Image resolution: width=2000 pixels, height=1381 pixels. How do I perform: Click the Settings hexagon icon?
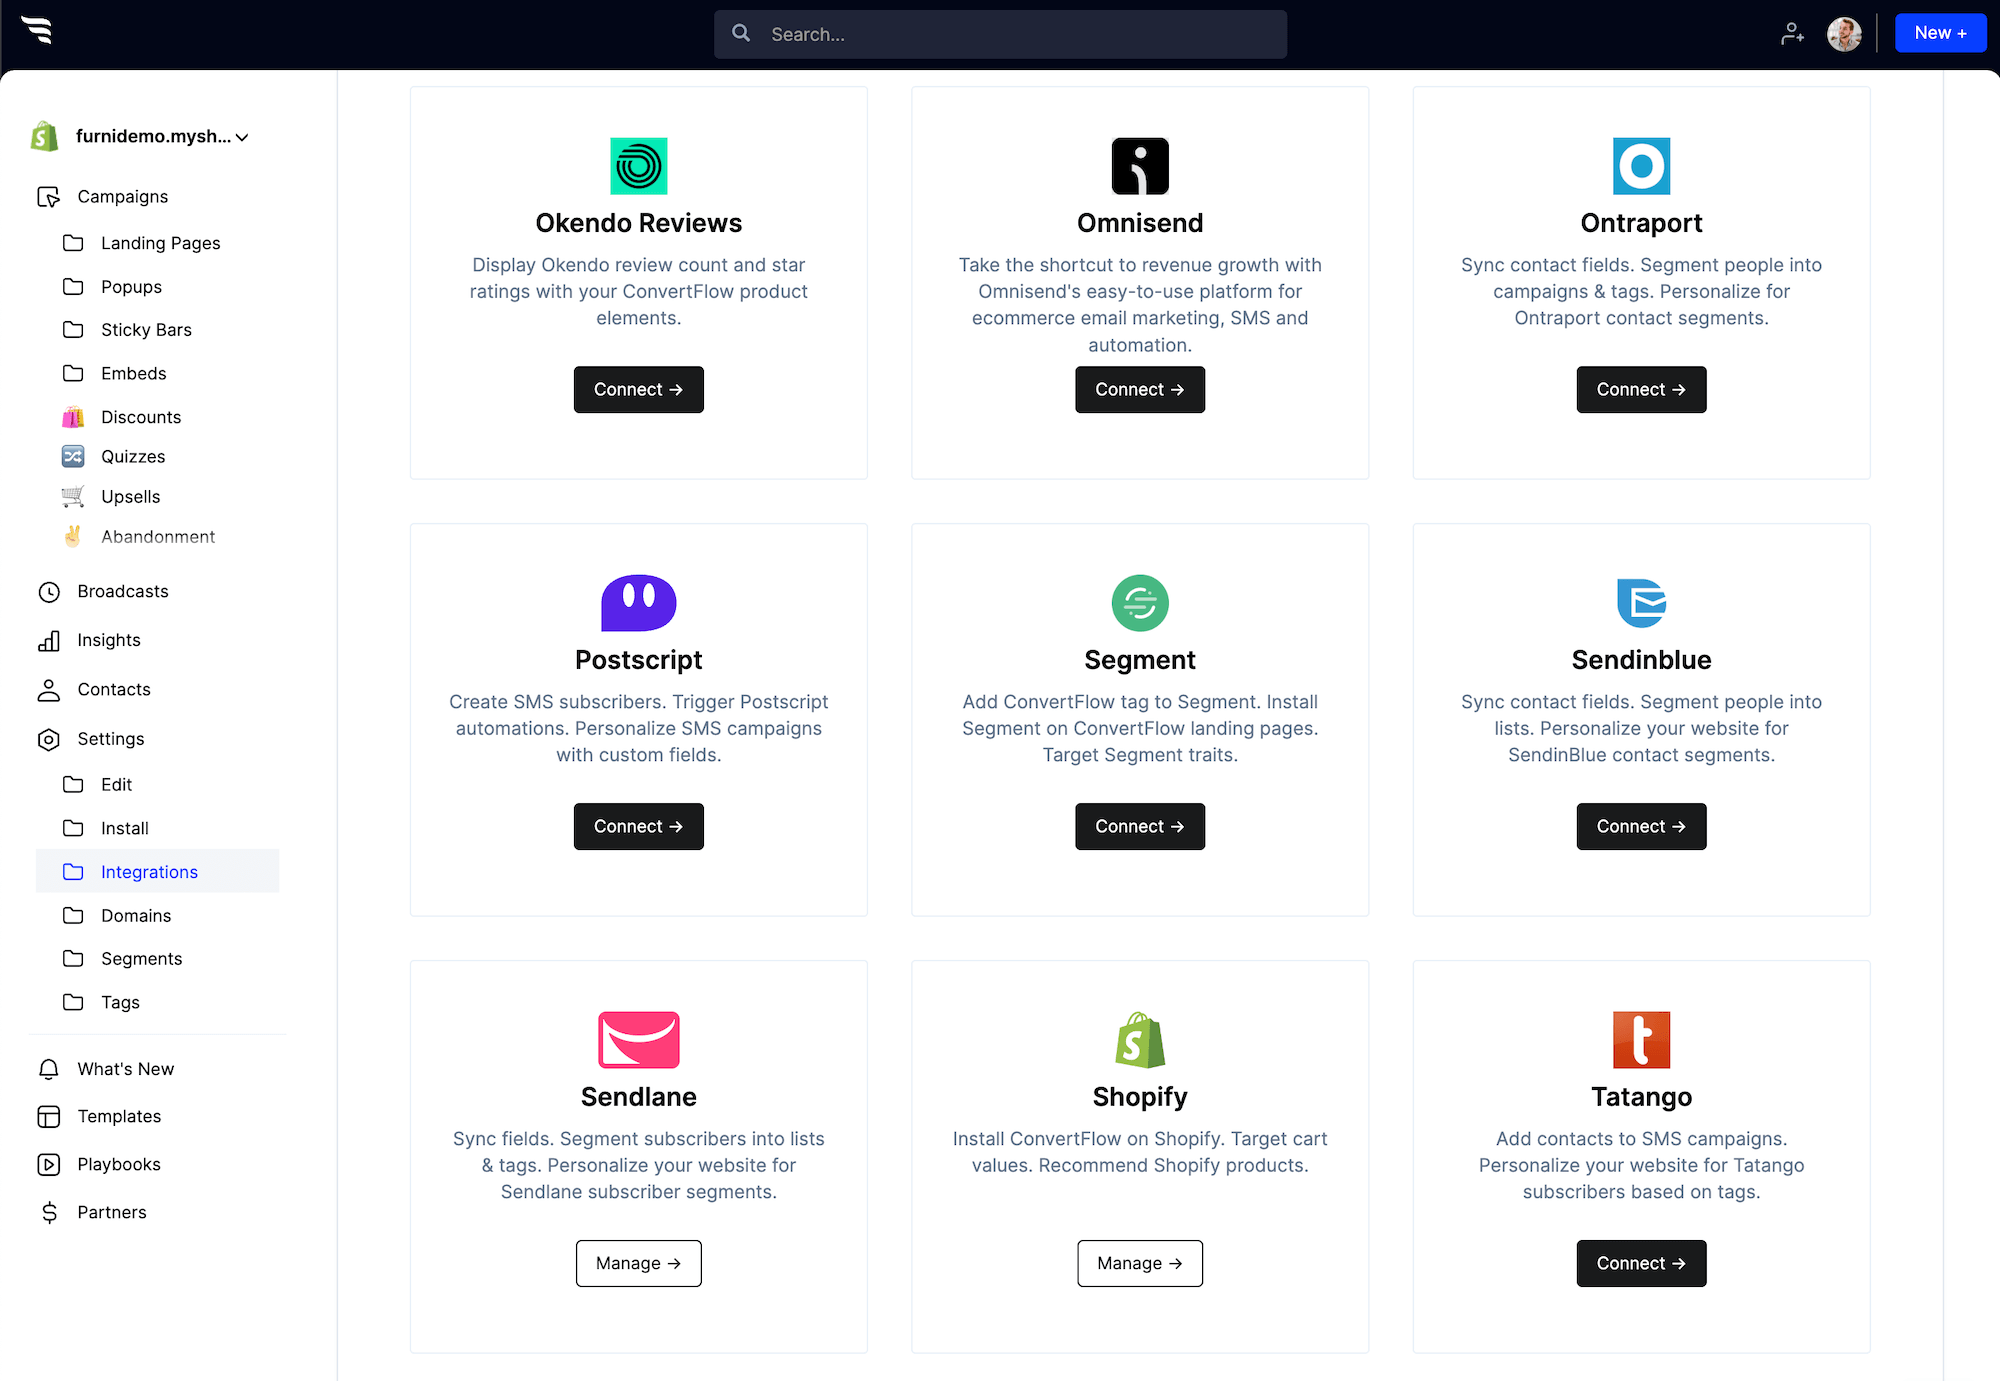click(49, 739)
